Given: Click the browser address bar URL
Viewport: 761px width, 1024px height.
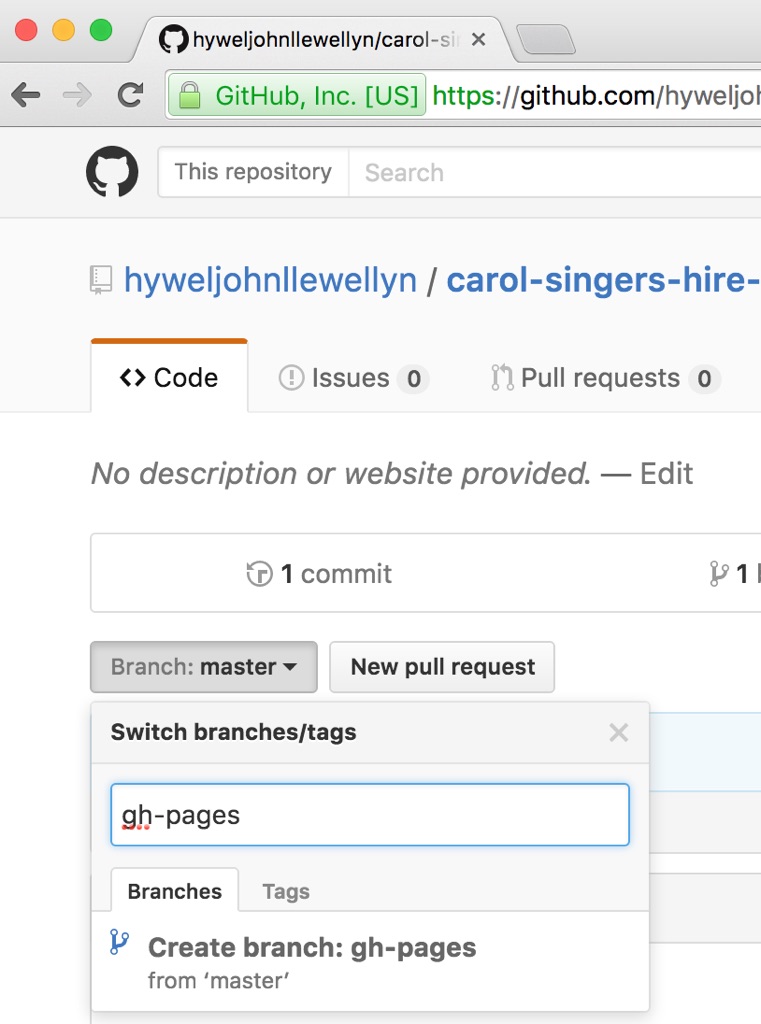Looking at the screenshot, I should [x=596, y=96].
